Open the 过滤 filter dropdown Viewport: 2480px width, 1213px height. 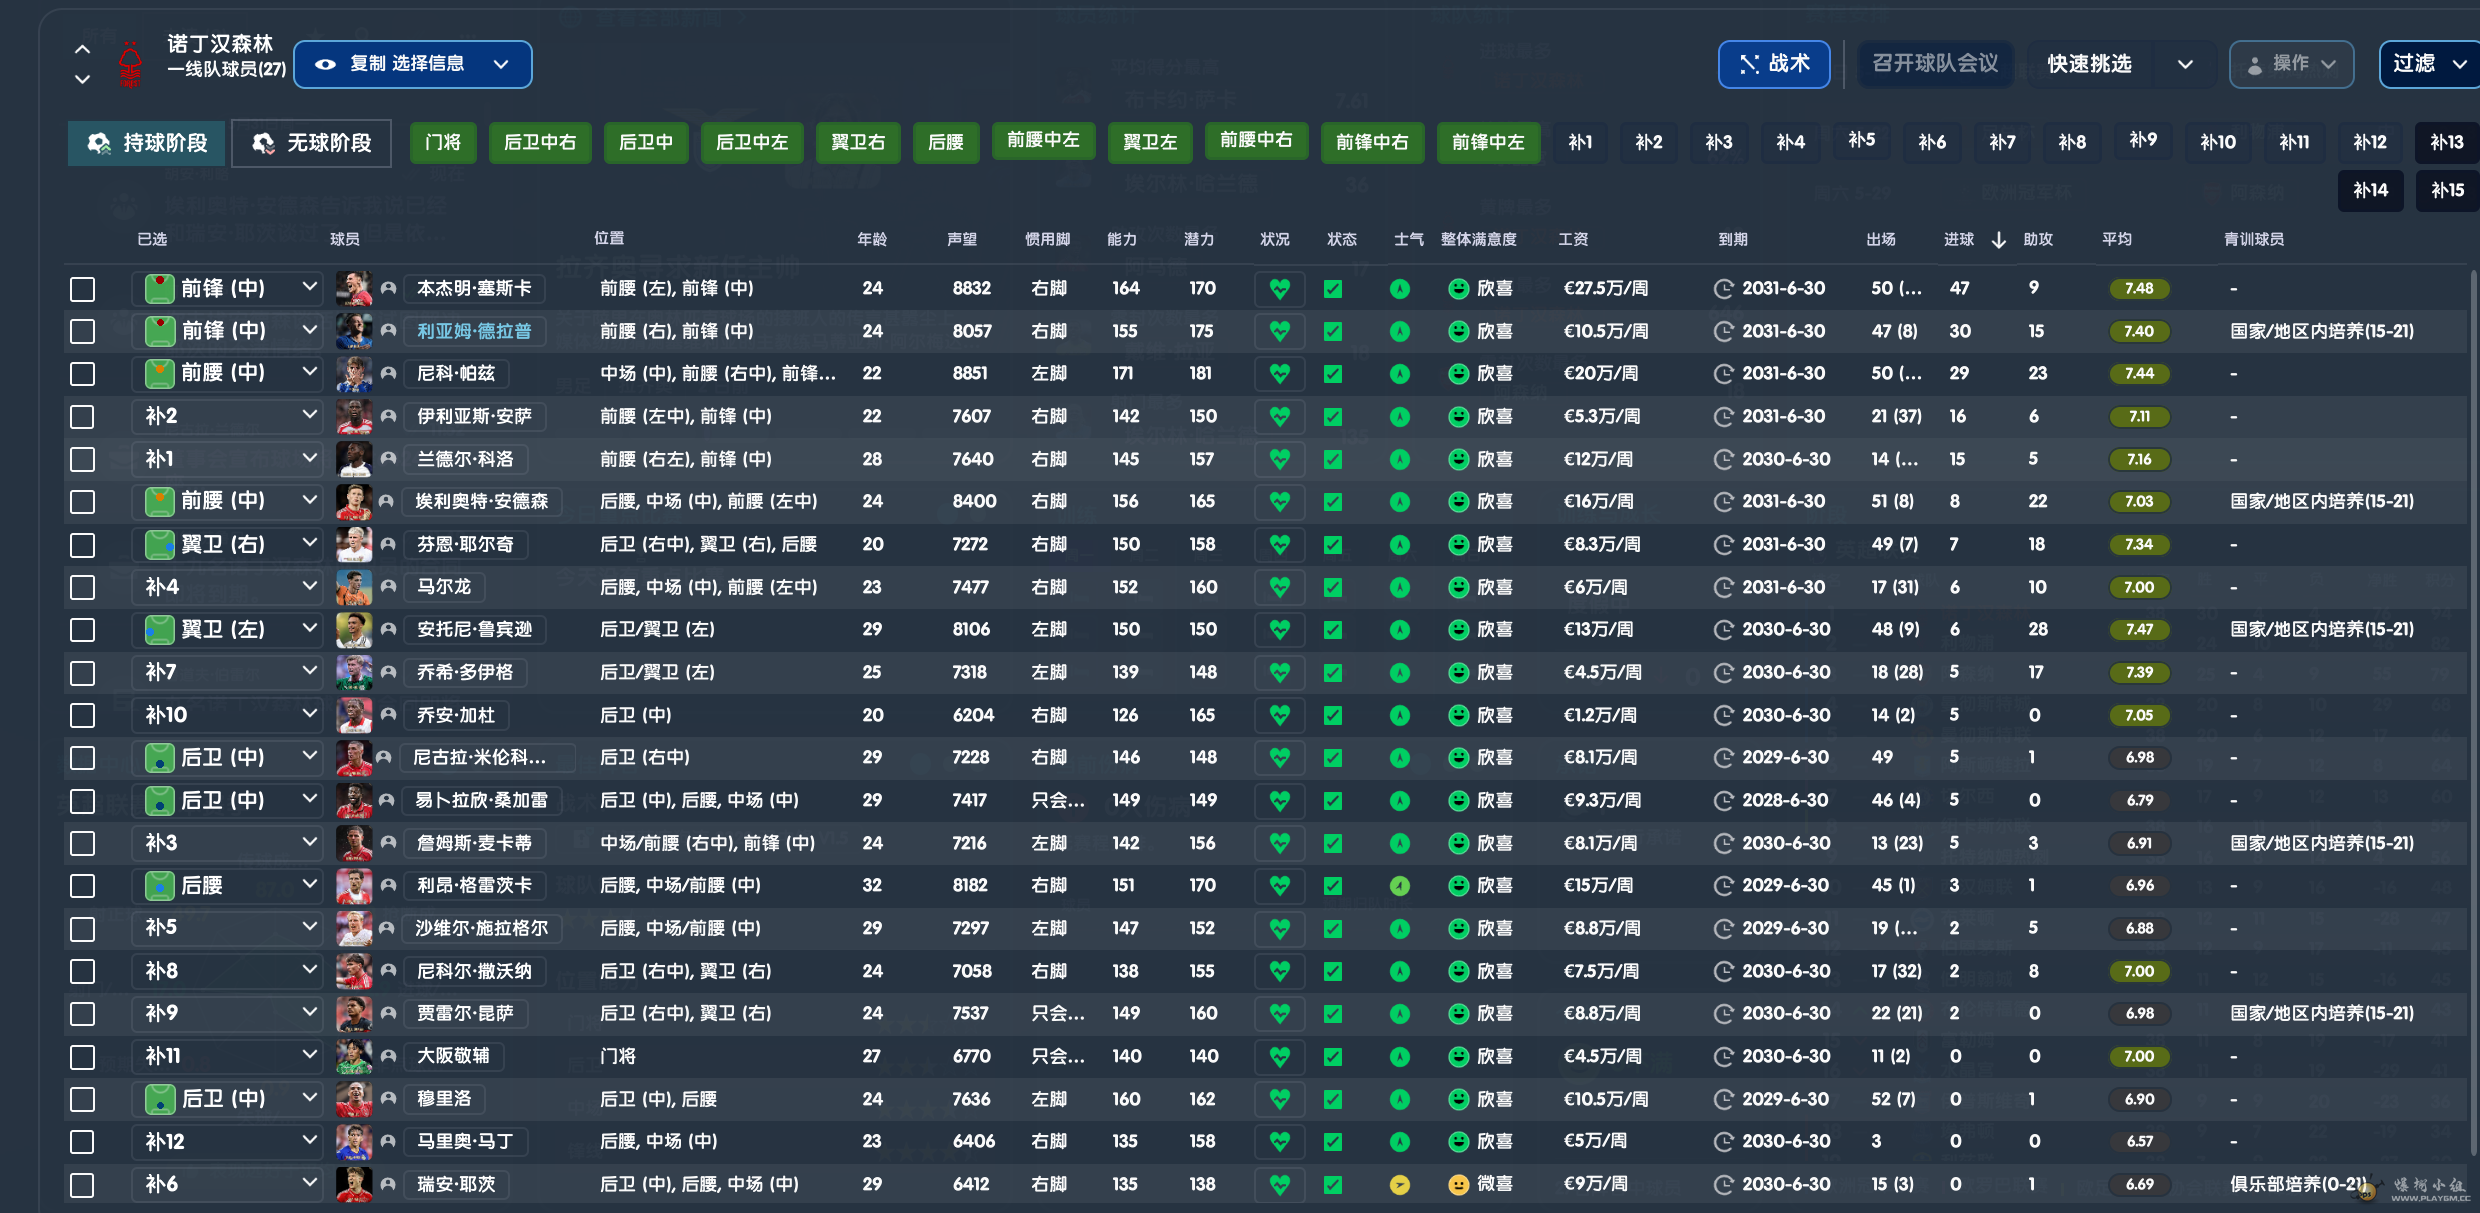[2430, 64]
